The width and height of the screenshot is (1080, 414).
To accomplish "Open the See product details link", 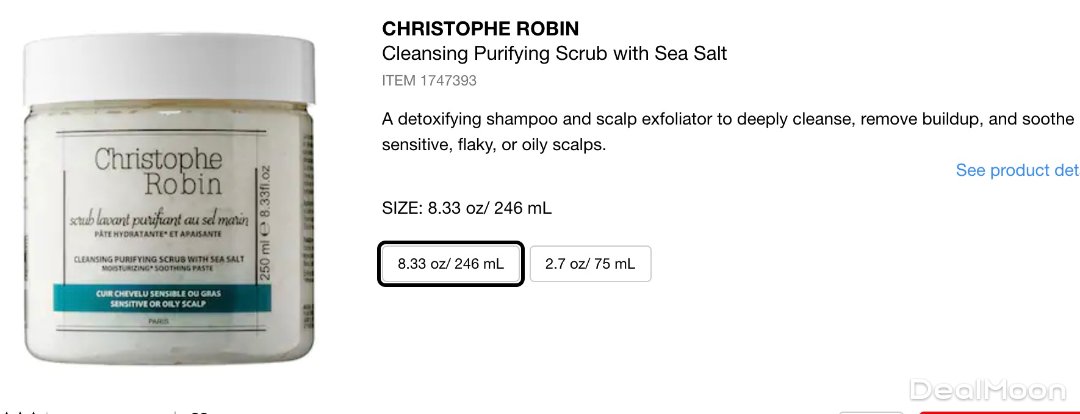I will 1017,170.
